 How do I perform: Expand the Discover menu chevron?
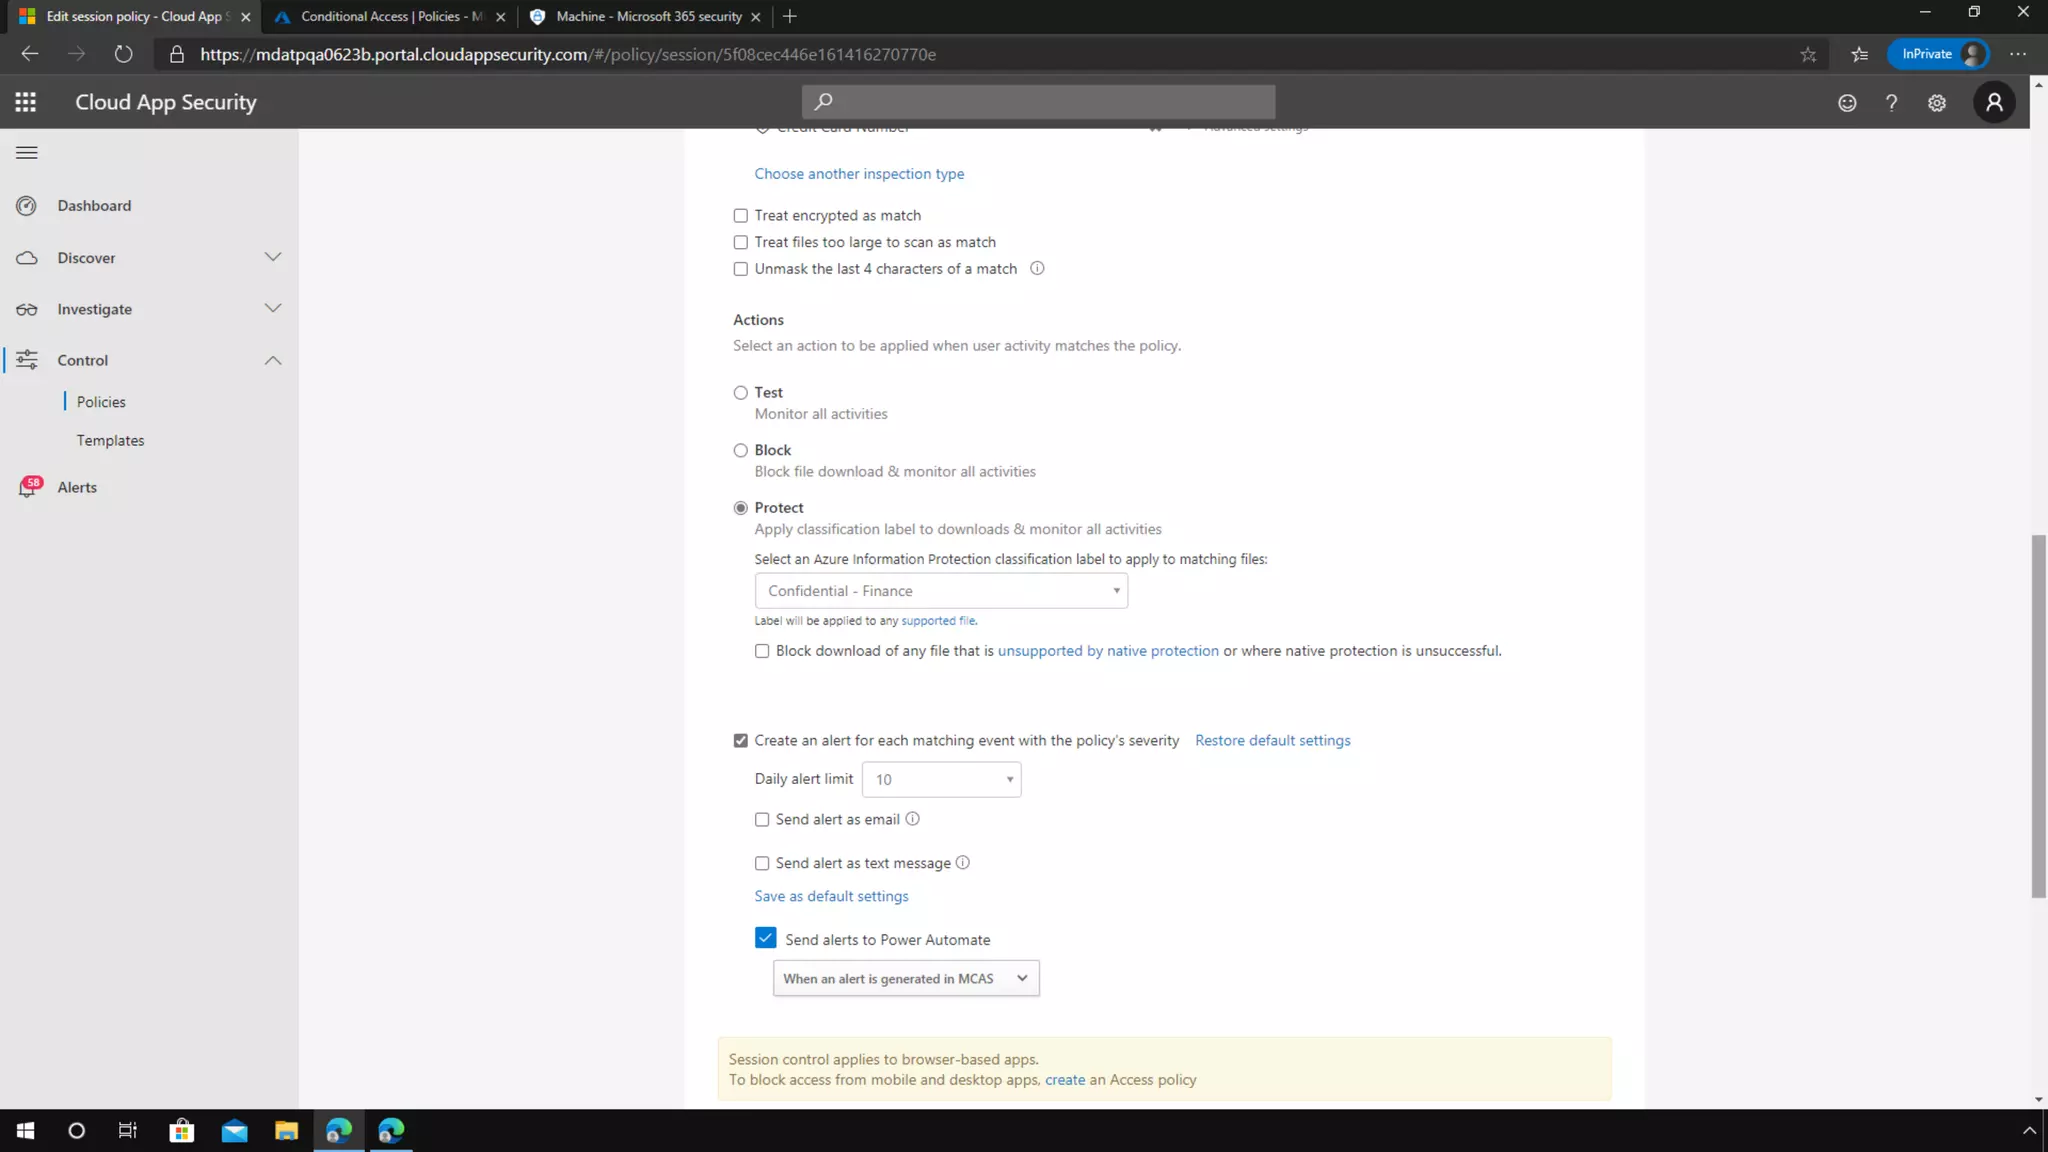coord(273,257)
